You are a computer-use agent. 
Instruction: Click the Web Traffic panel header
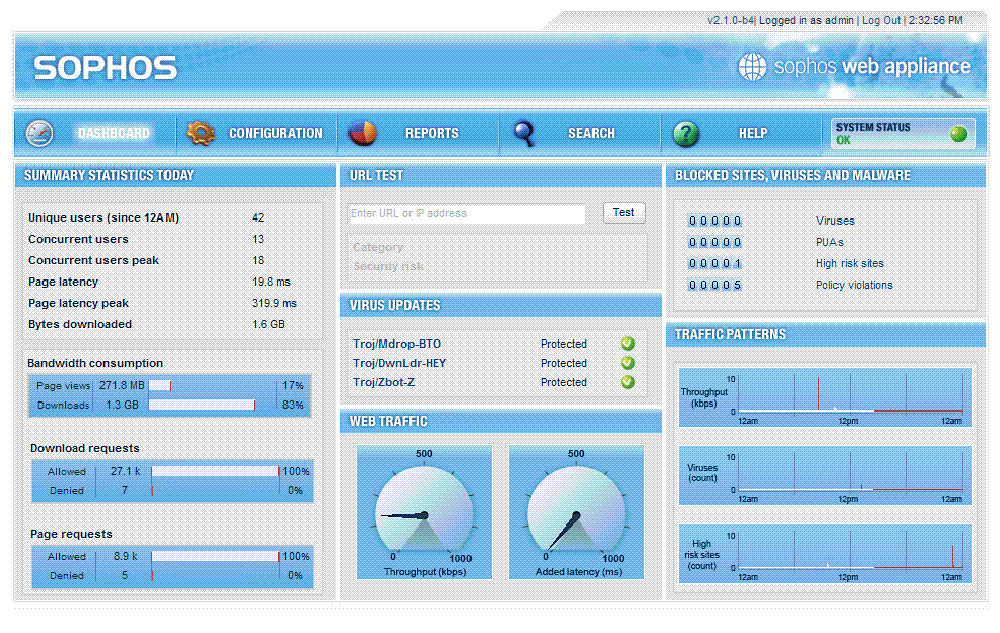pyautogui.click(x=501, y=421)
